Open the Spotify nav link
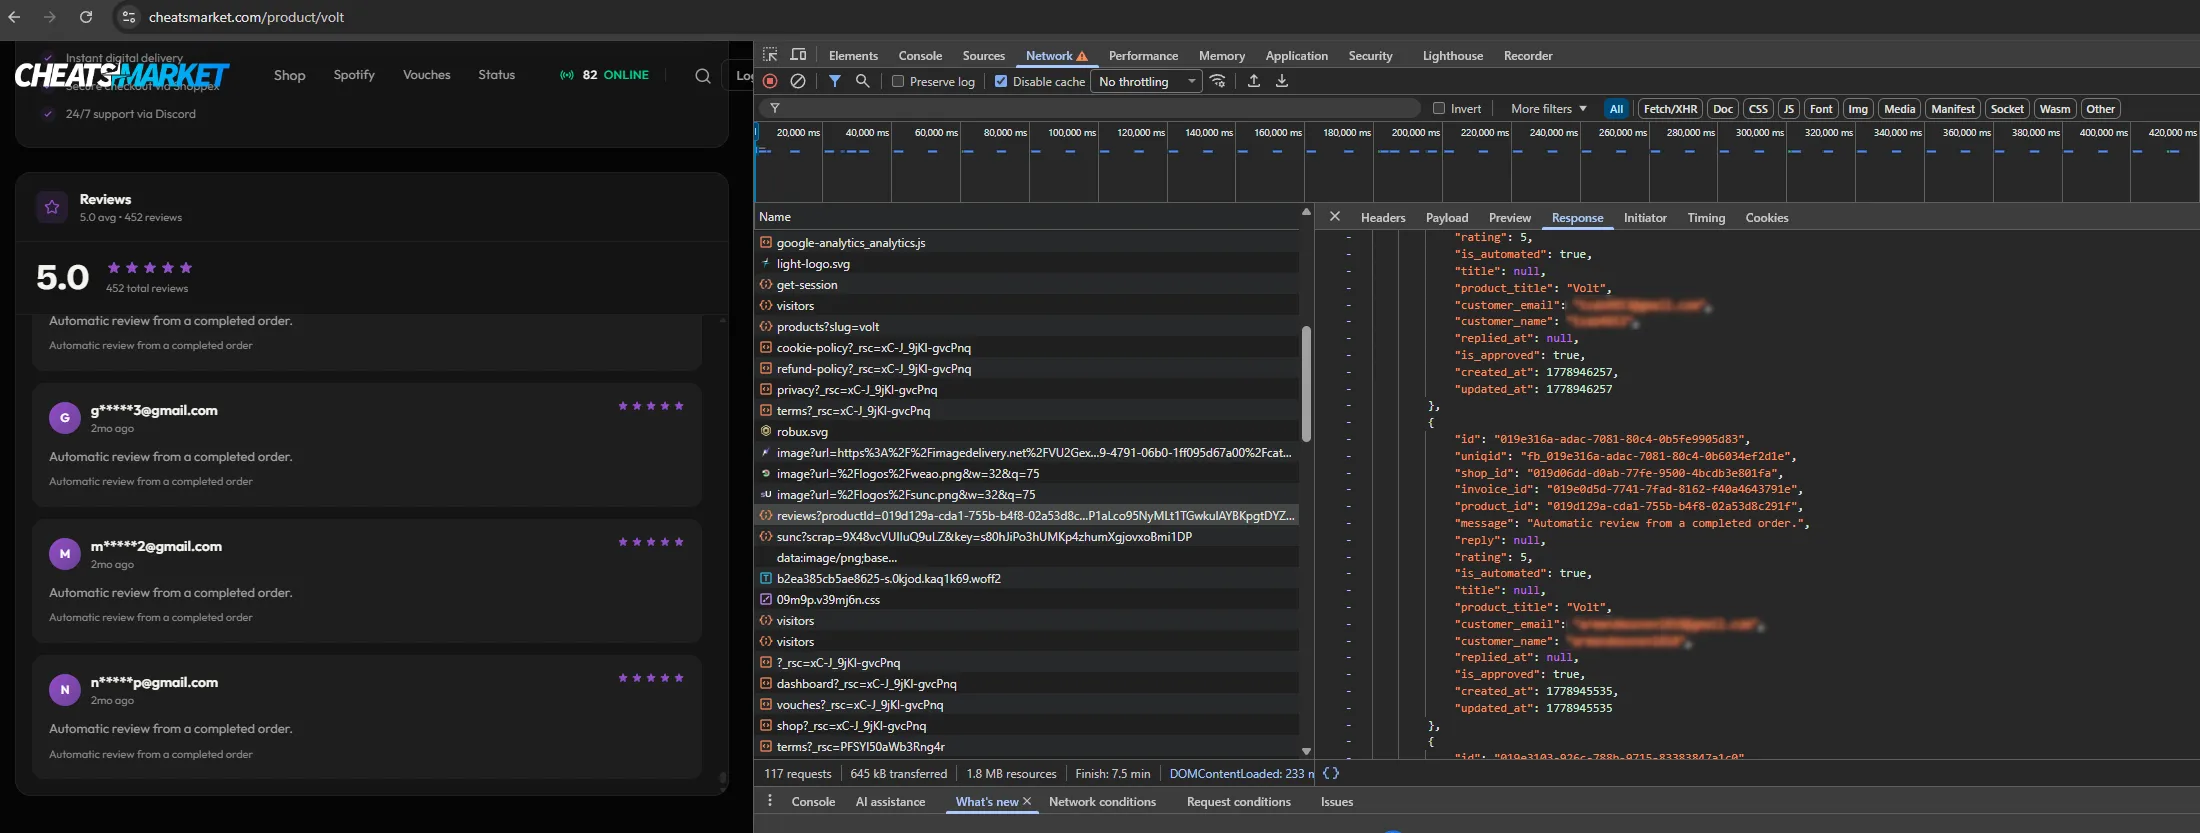Viewport: 2200px width, 833px height. click(354, 75)
